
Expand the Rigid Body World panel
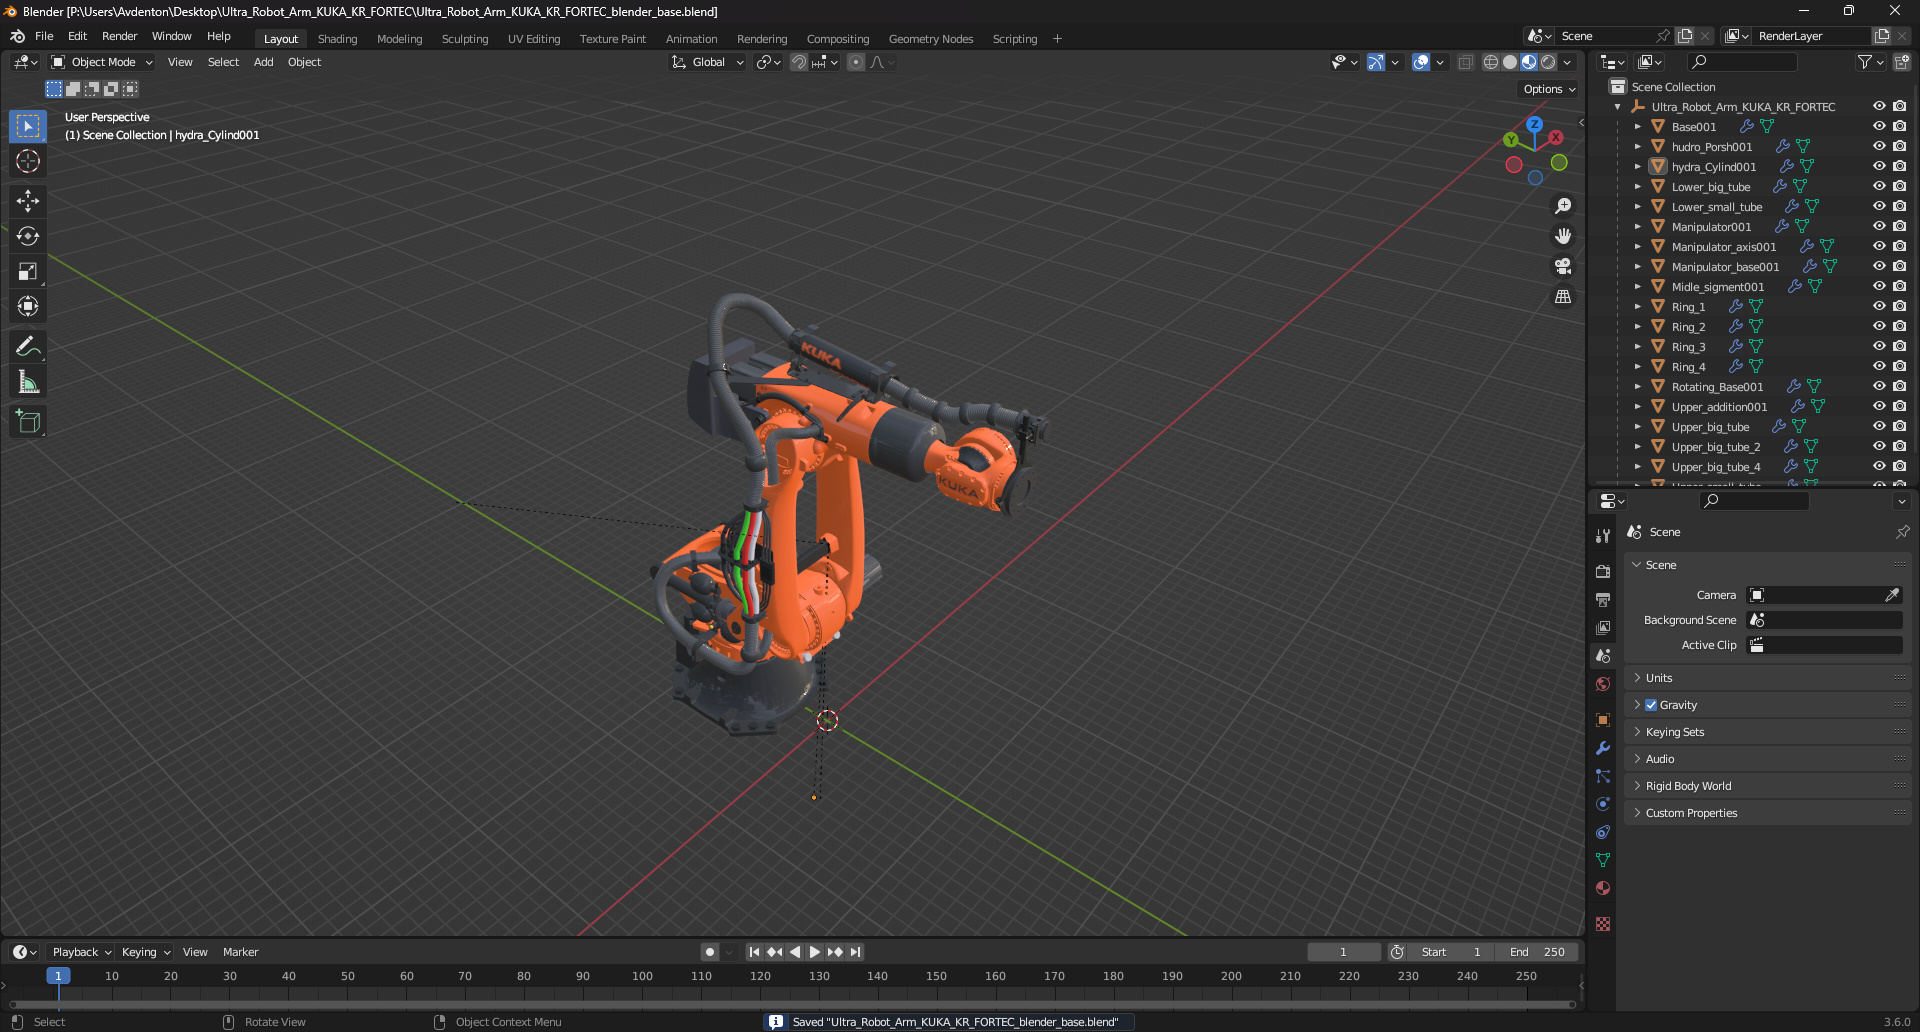pos(1767,786)
